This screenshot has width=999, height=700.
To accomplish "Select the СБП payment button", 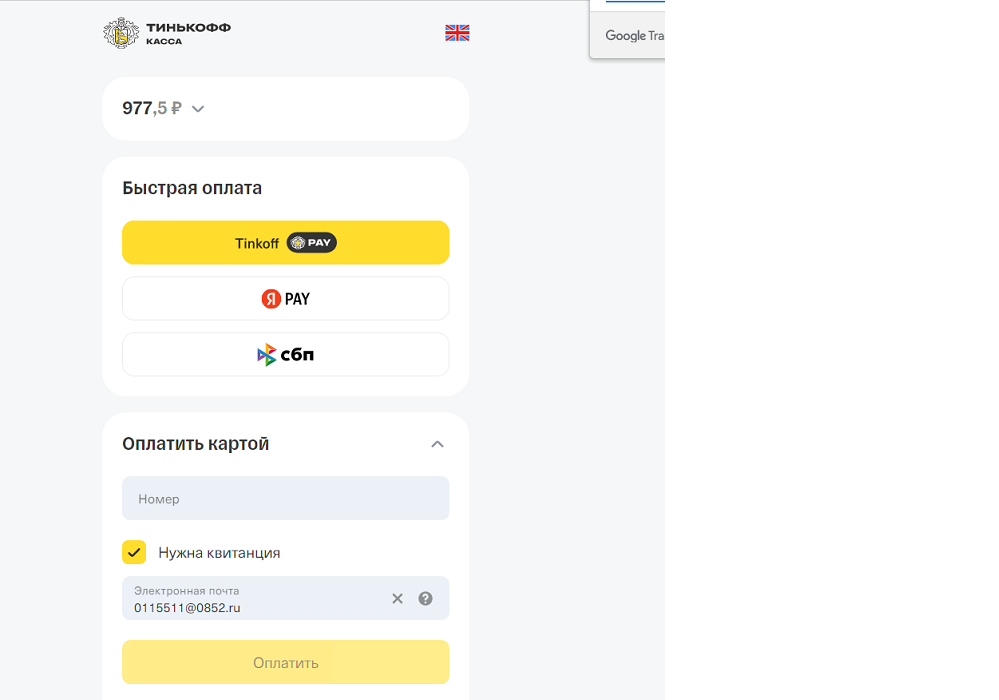I will (285, 355).
